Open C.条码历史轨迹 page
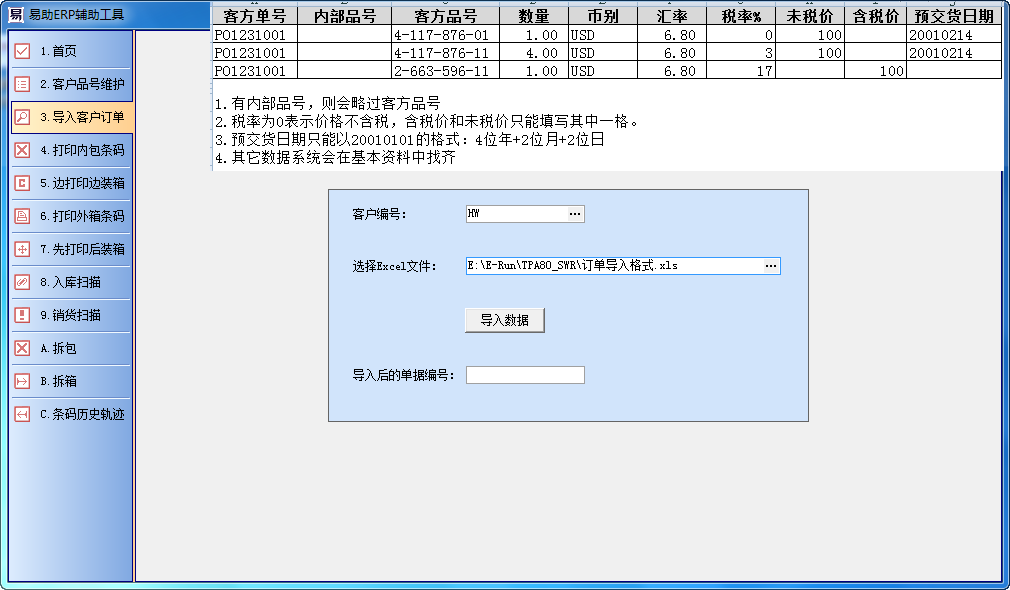 71,414
